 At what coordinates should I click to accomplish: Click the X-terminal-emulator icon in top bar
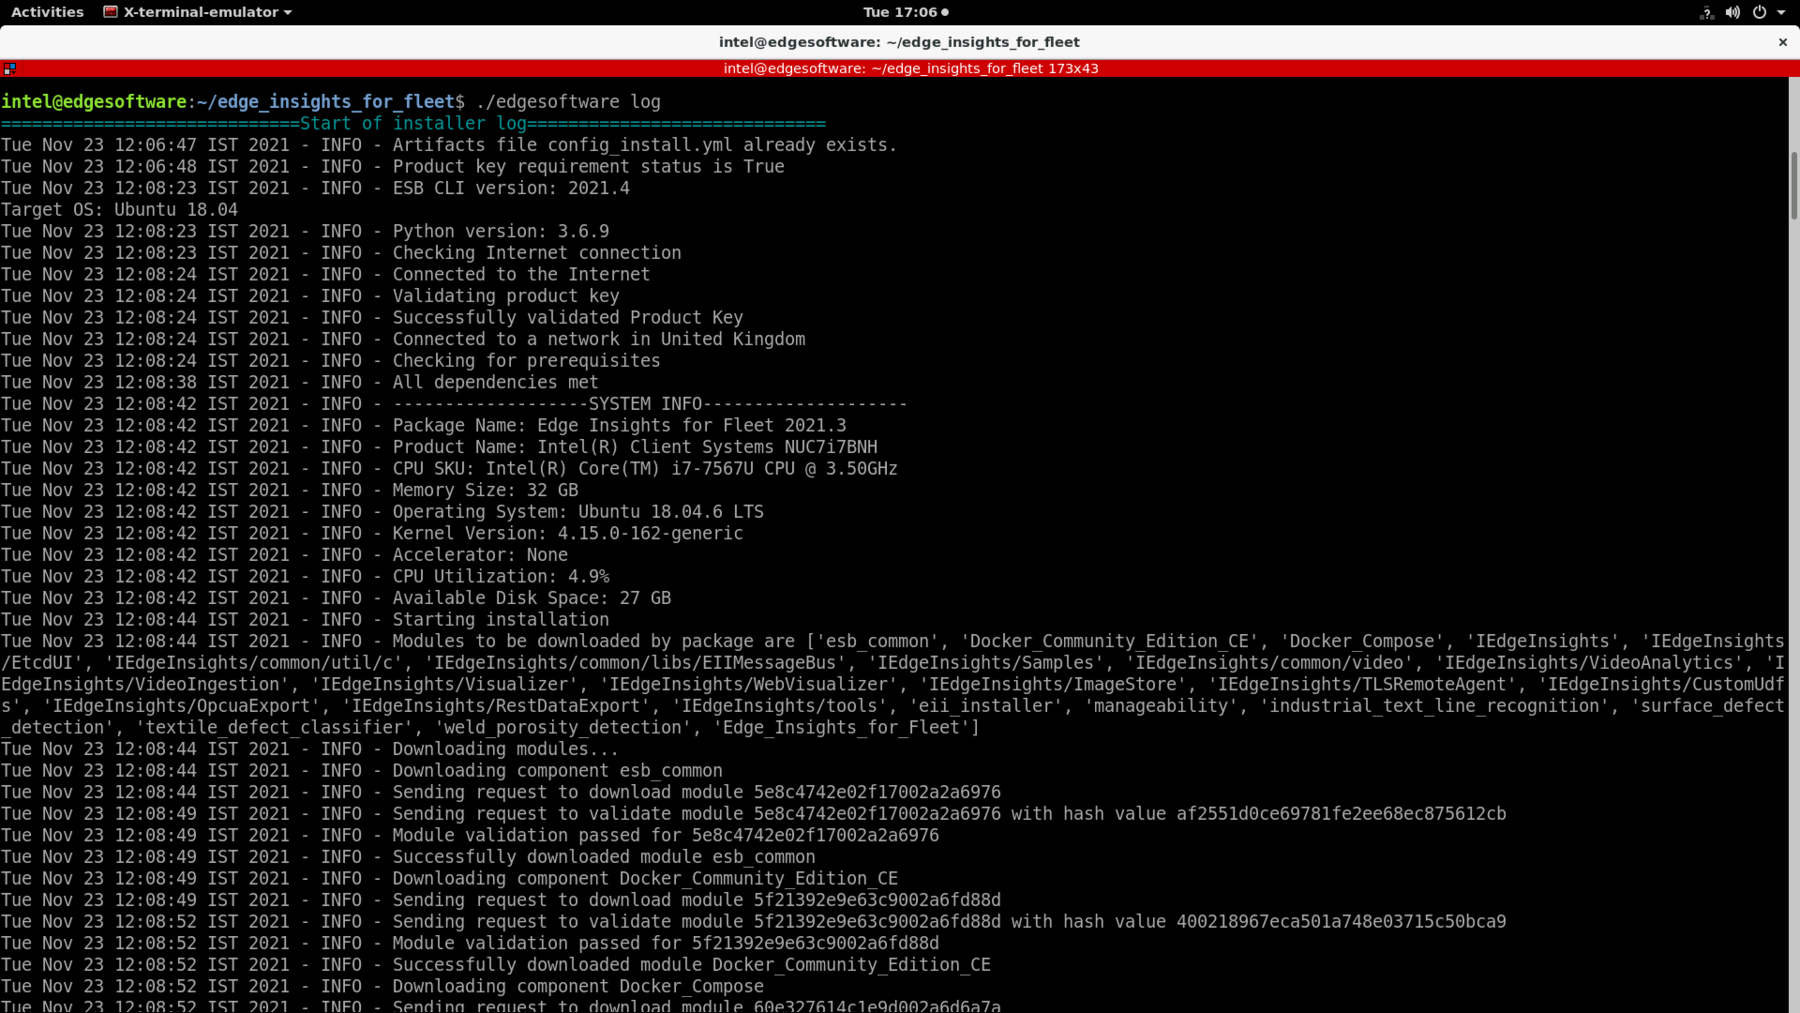point(111,12)
